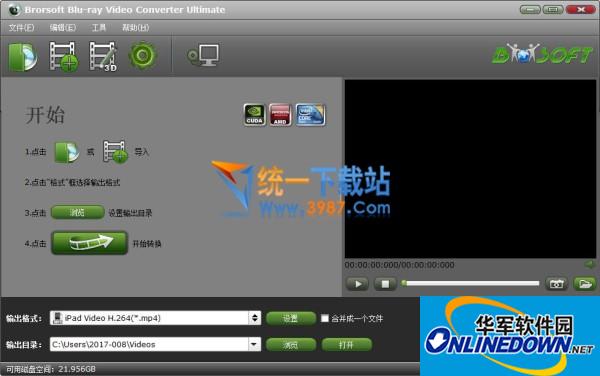Open the 3D video edit tool
This screenshot has width=600, height=376.
click(x=103, y=57)
